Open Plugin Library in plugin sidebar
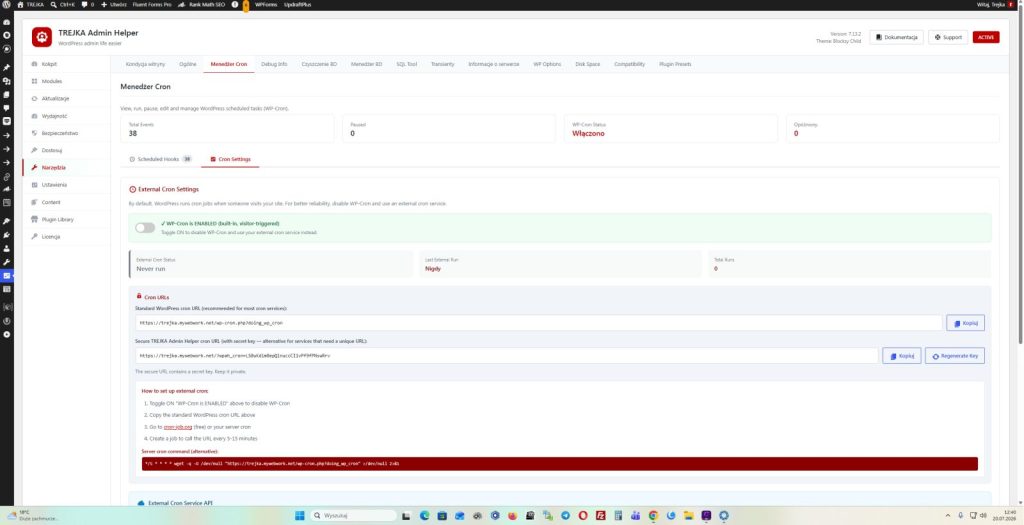This screenshot has height=525, width=1024. click(x=65, y=219)
